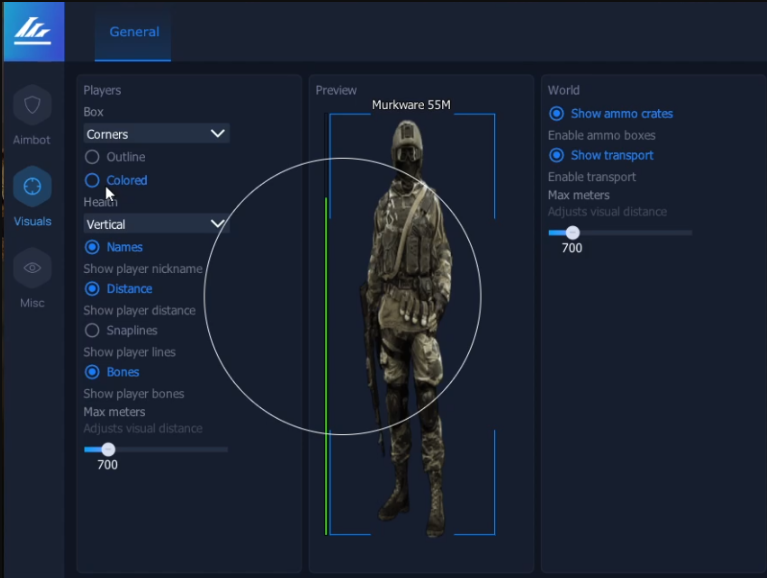Click the Outline label text

[126, 157]
